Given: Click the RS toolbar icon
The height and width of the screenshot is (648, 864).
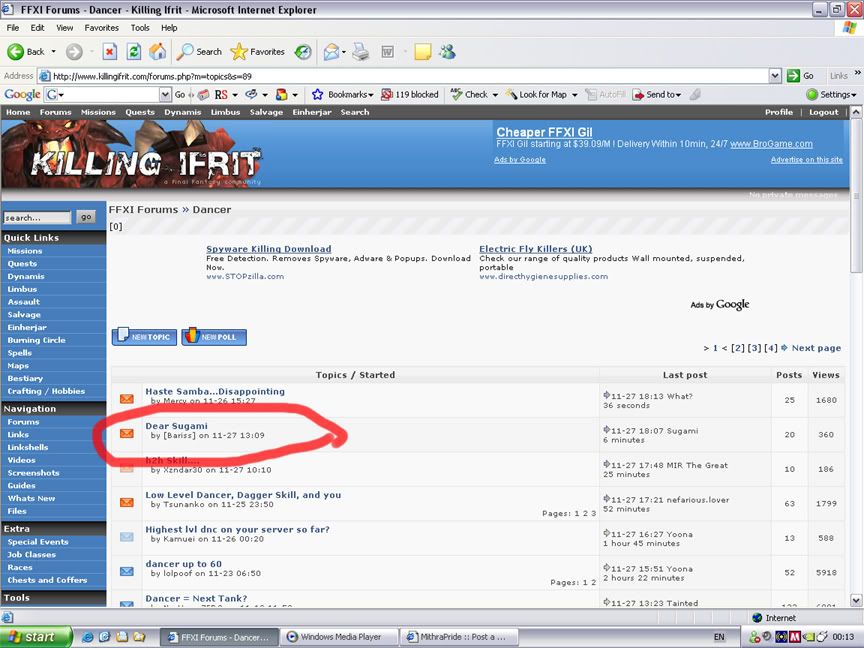Looking at the screenshot, I should point(221,95).
